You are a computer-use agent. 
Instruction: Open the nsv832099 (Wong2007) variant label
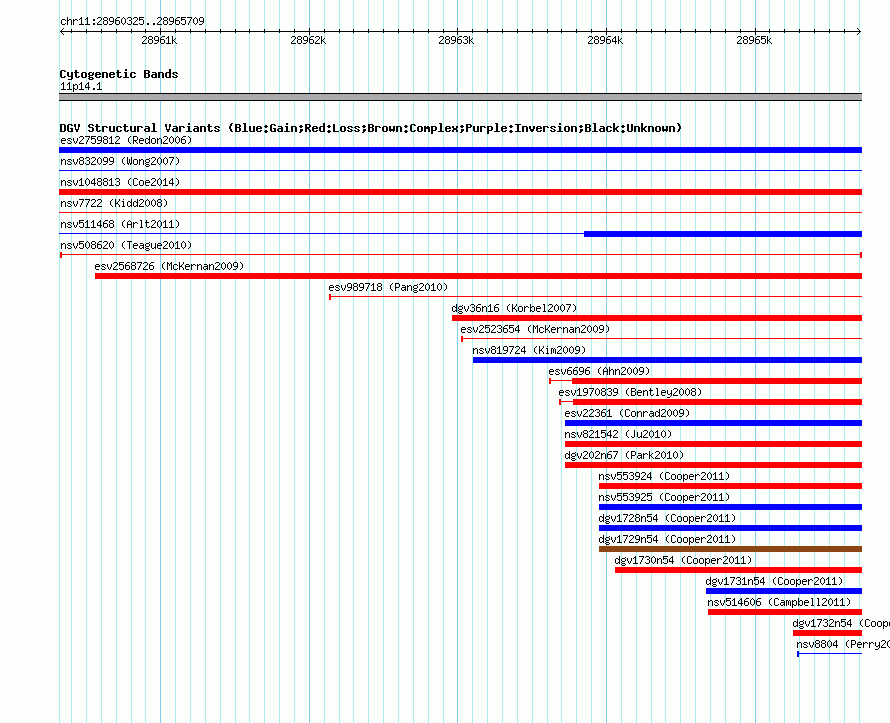[120, 161]
